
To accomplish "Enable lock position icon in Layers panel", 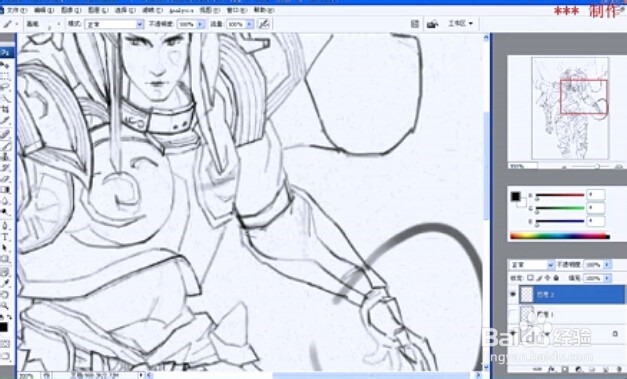I will pos(547,277).
